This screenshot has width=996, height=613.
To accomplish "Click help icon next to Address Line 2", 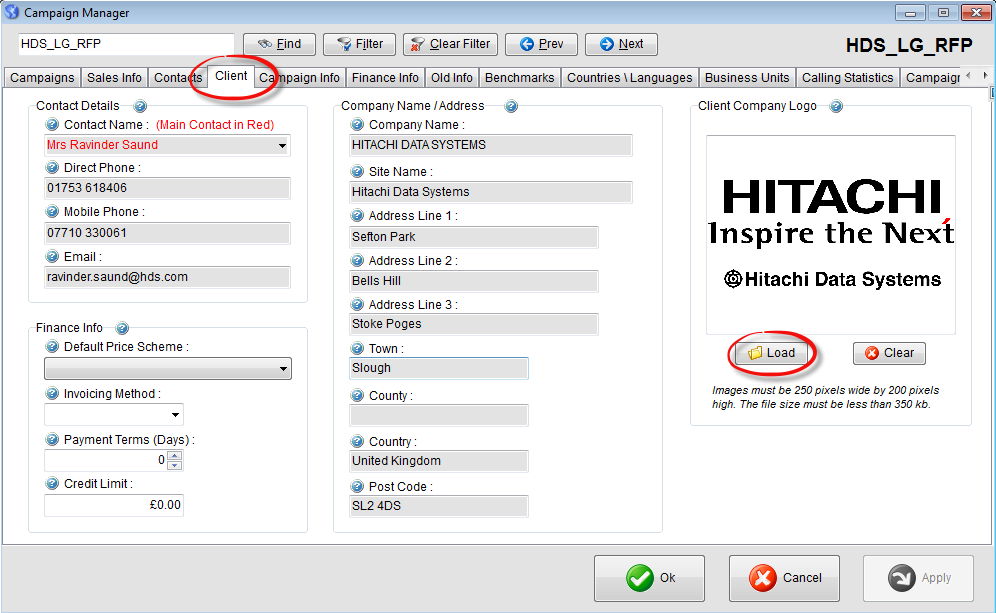I will click(358, 260).
